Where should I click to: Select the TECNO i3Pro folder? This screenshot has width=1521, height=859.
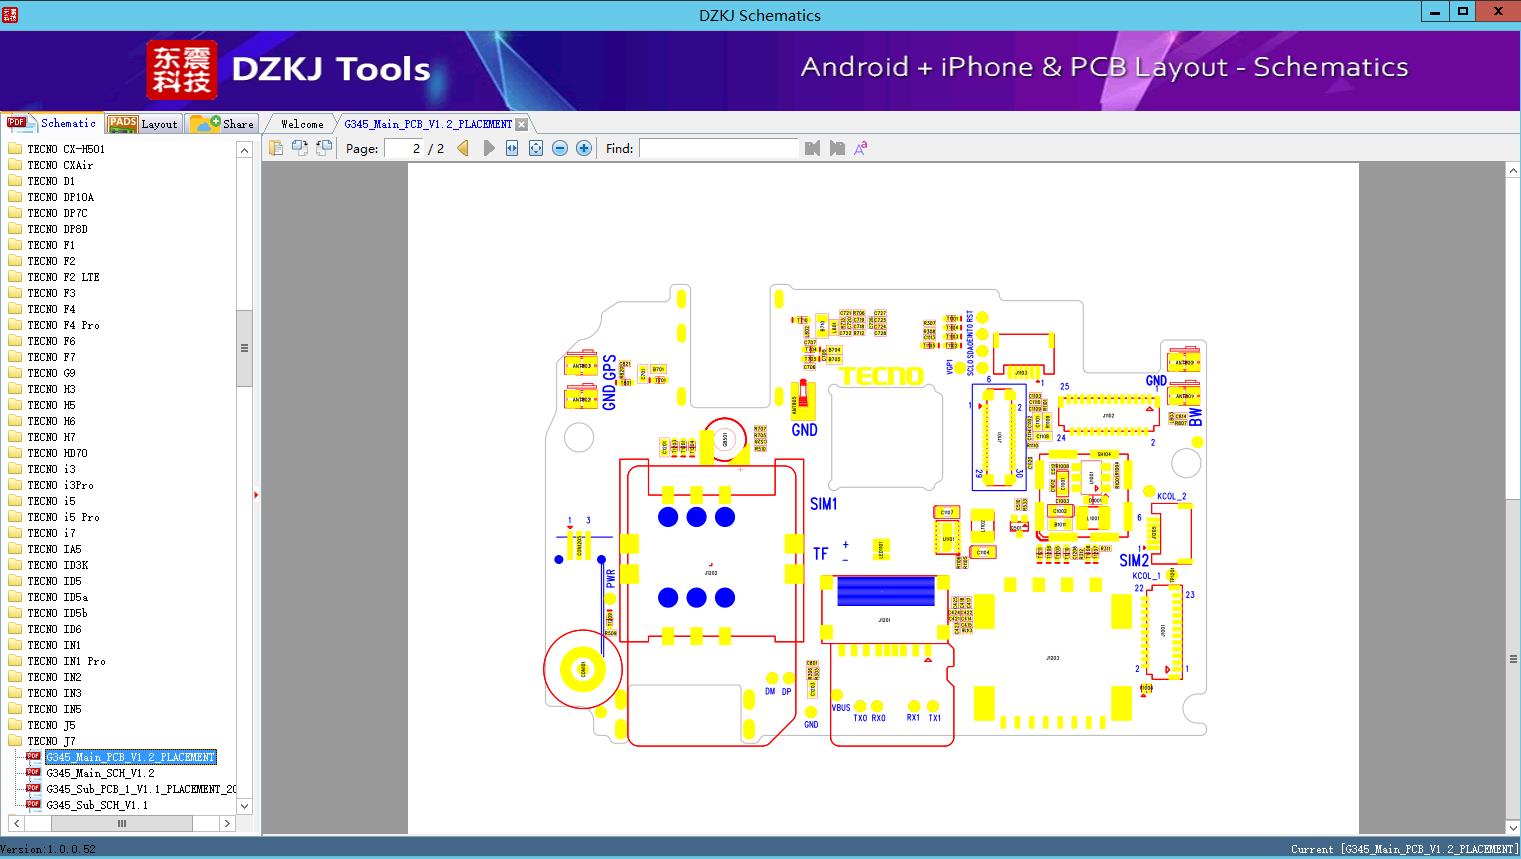pos(60,485)
